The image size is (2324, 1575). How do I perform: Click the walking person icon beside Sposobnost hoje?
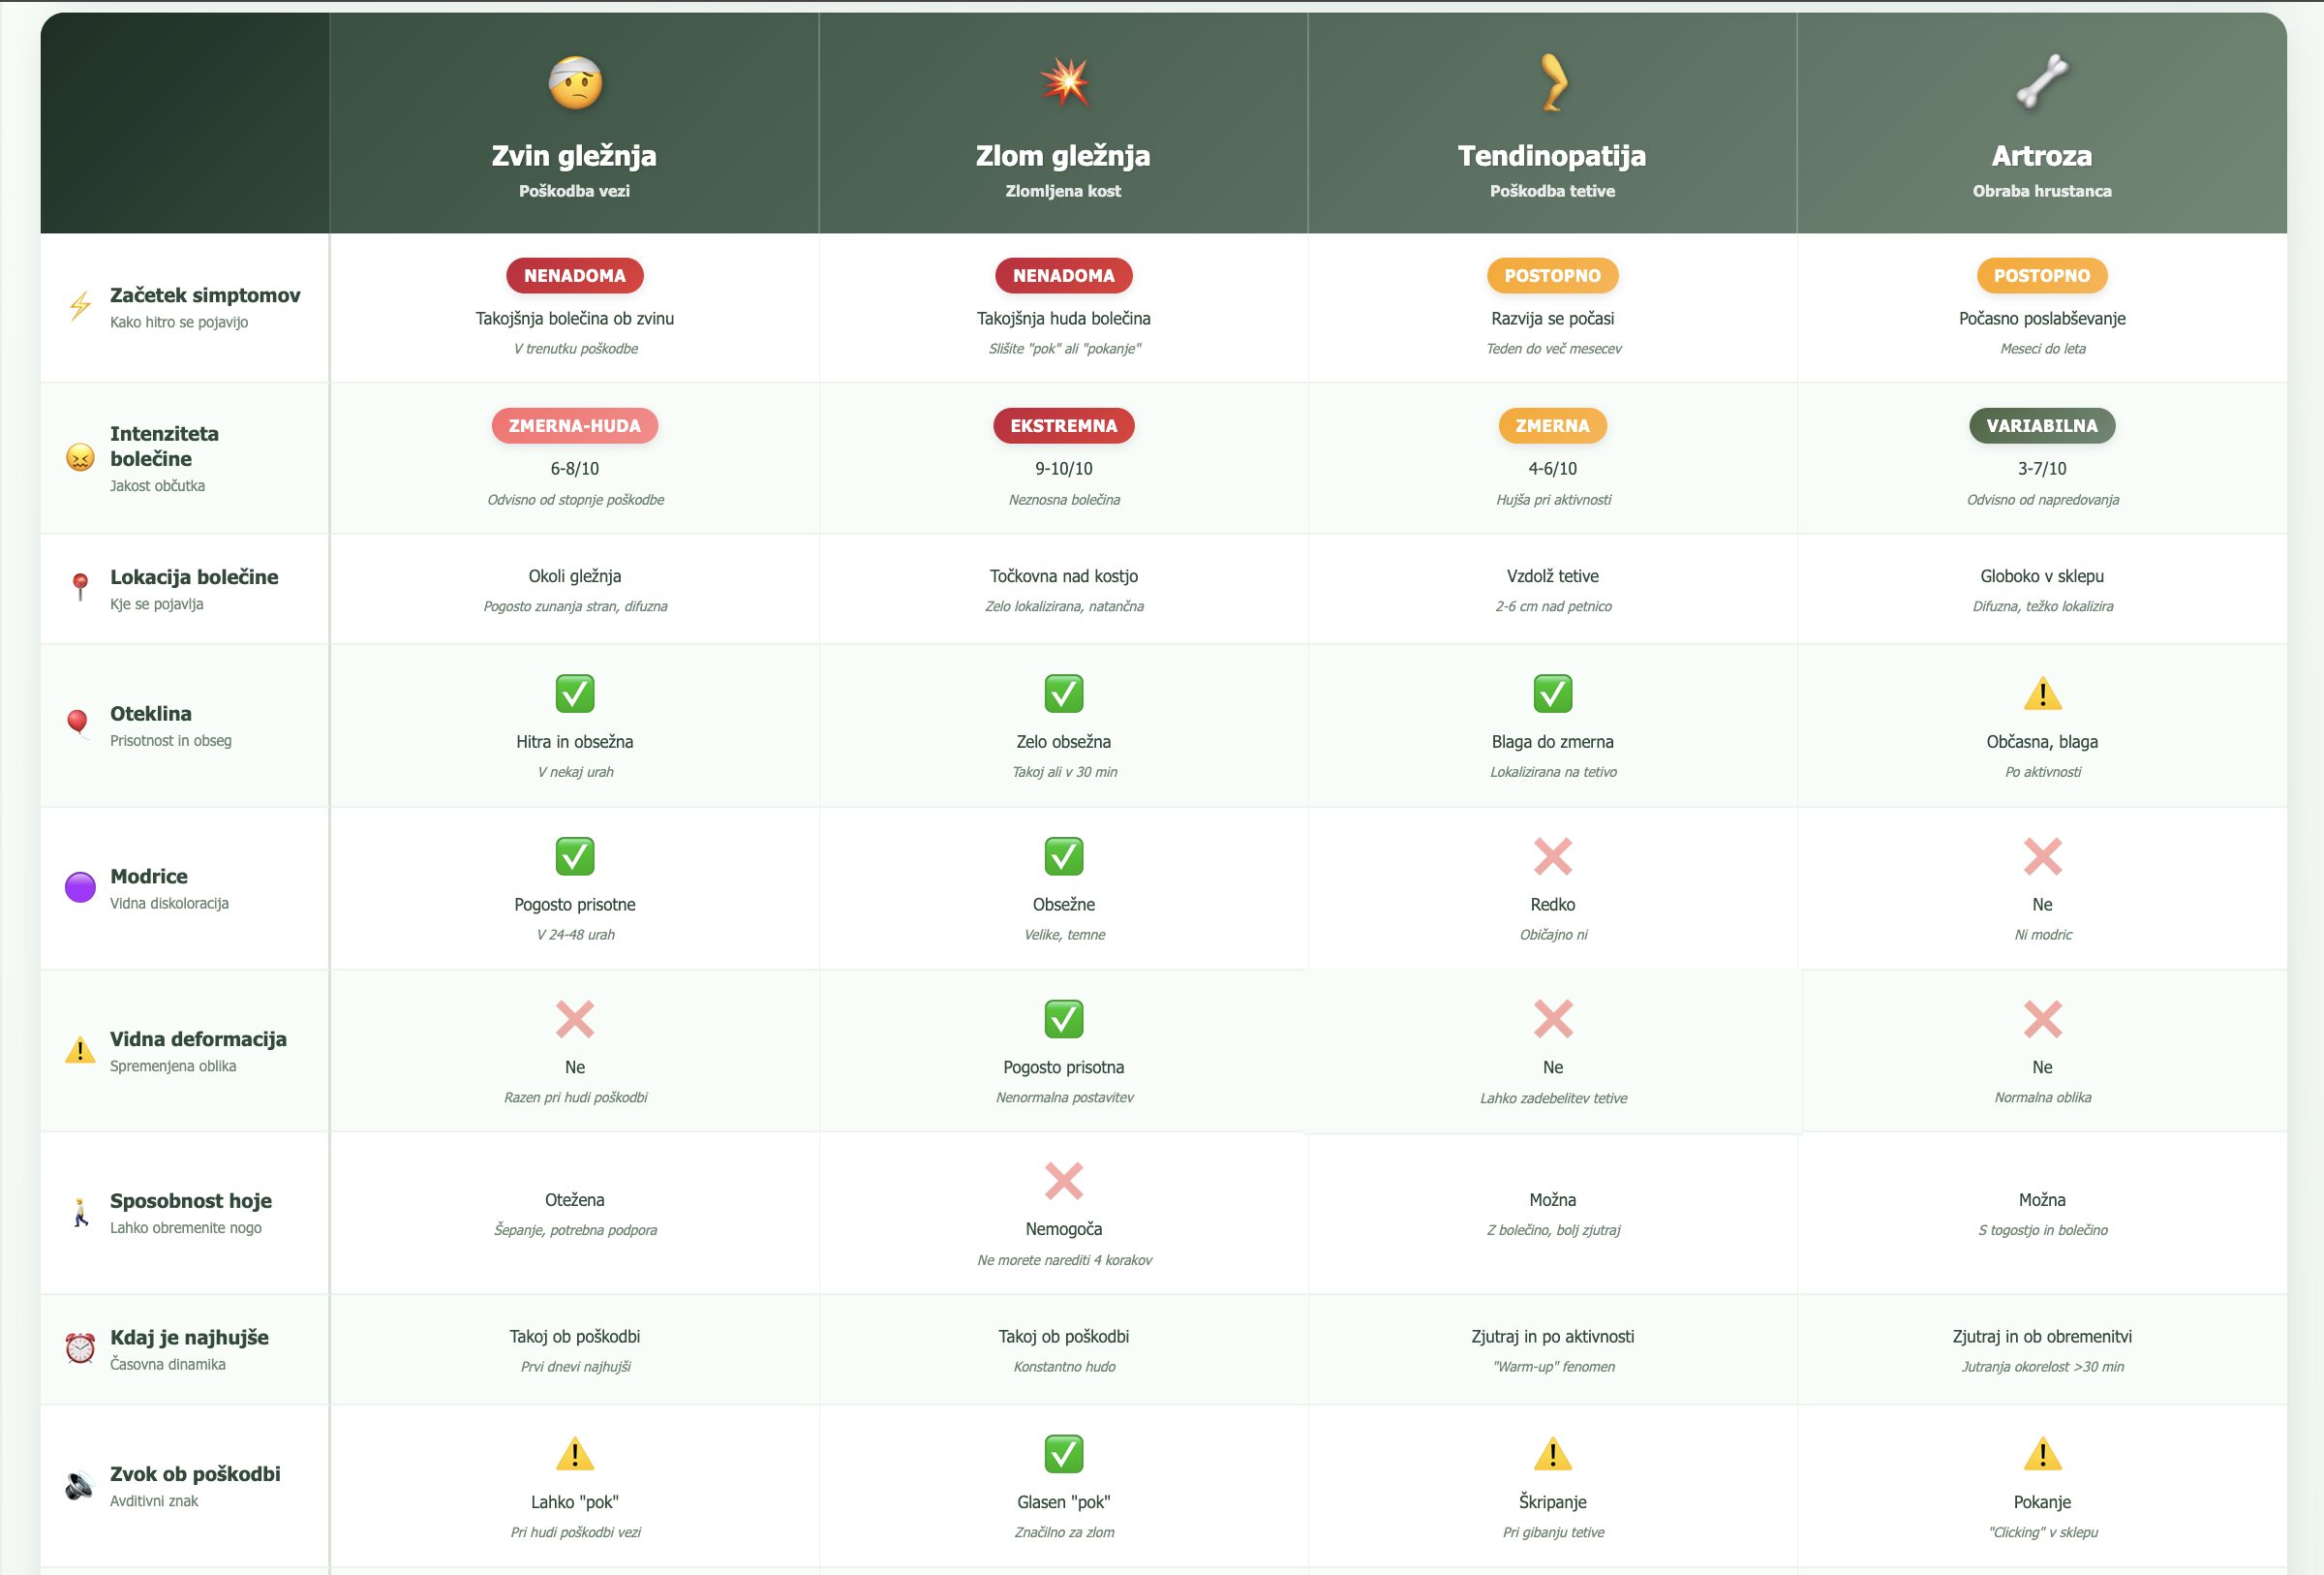point(80,1212)
